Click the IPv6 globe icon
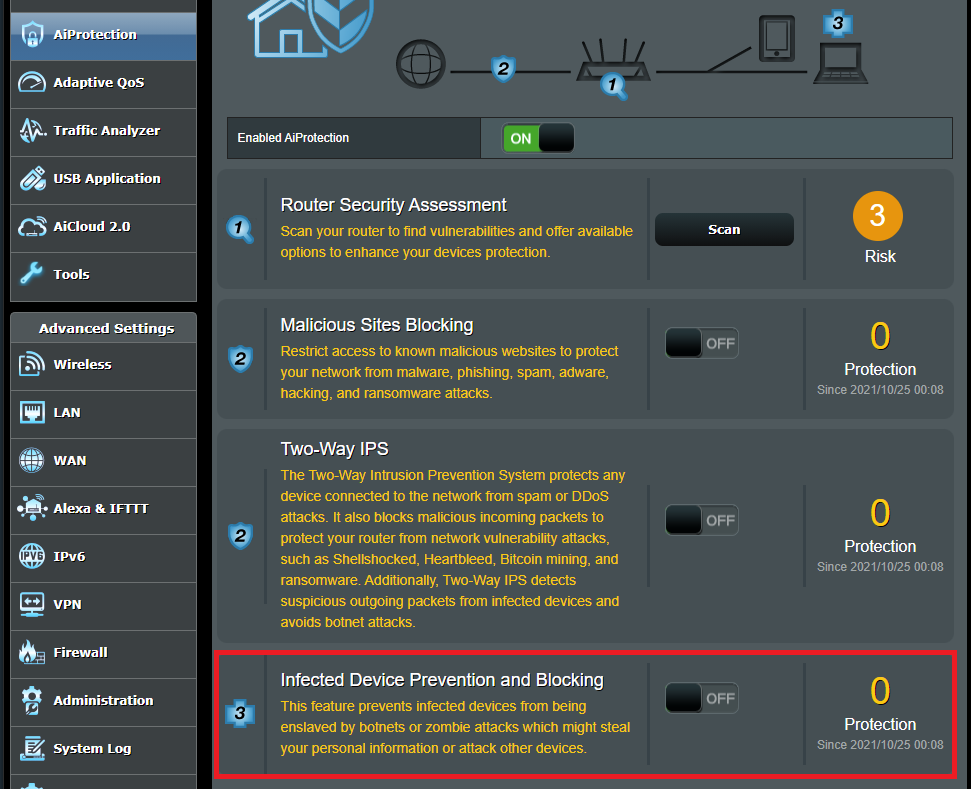 pos(32,556)
